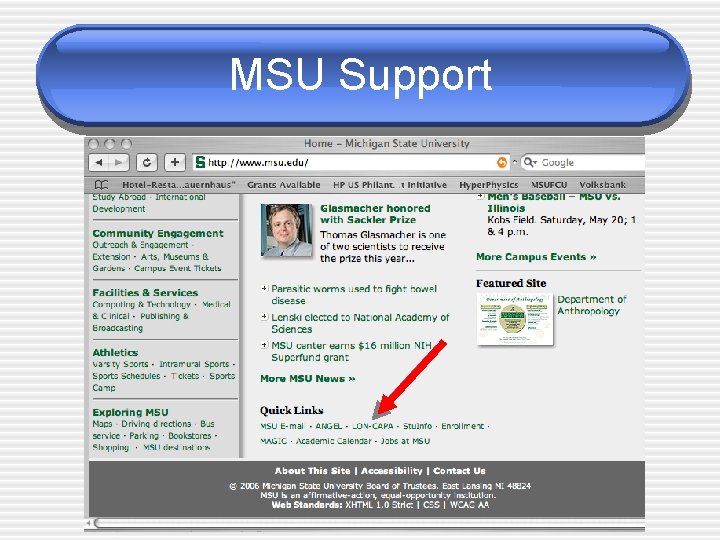Click the MSU green S site icon
This screenshot has height=540, width=720.
coord(200,162)
